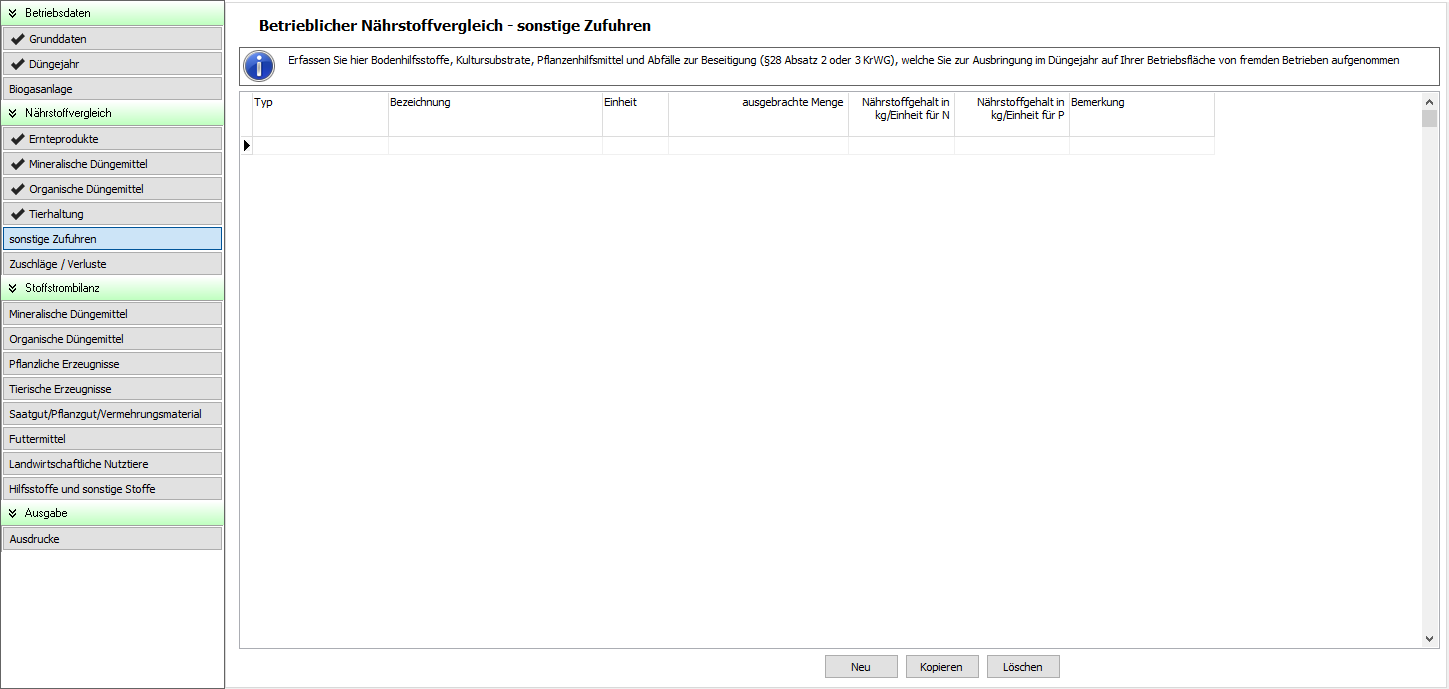Click the checkmark icon beside Ernteprodukte
Viewport: 1449px width, 689px height.
coord(17,139)
